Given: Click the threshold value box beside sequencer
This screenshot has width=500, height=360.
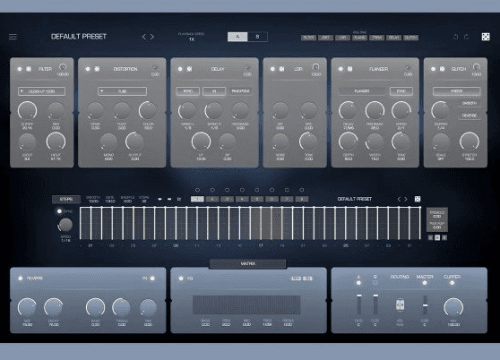Looking at the screenshot, I should (x=437, y=214).
